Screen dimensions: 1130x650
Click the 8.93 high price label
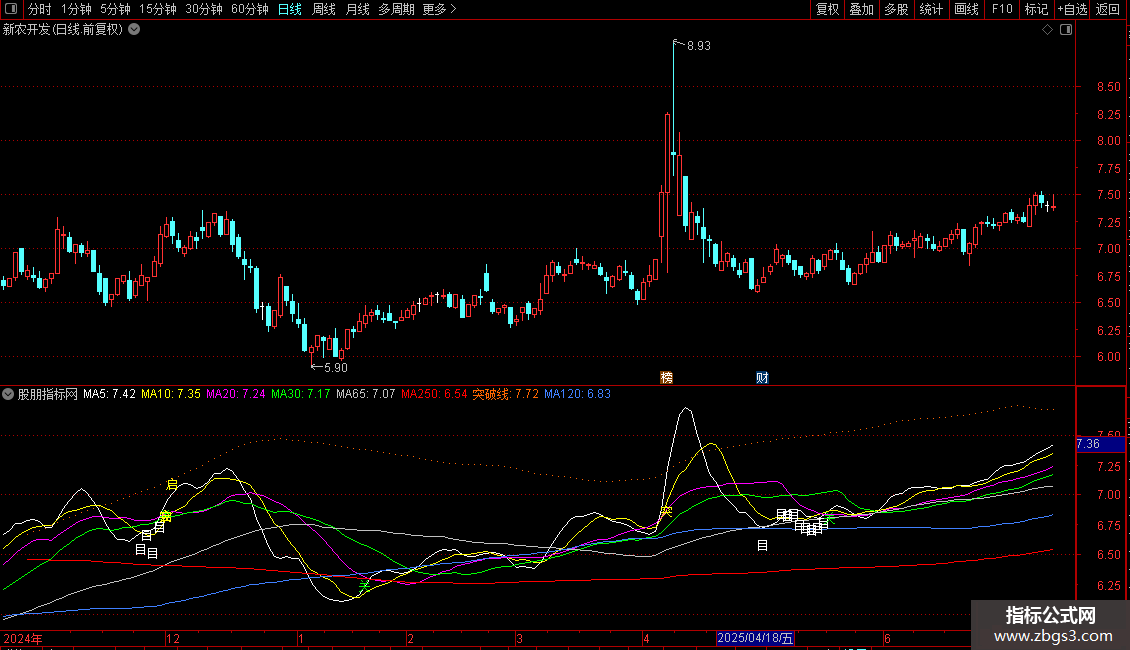pos(698,45)
